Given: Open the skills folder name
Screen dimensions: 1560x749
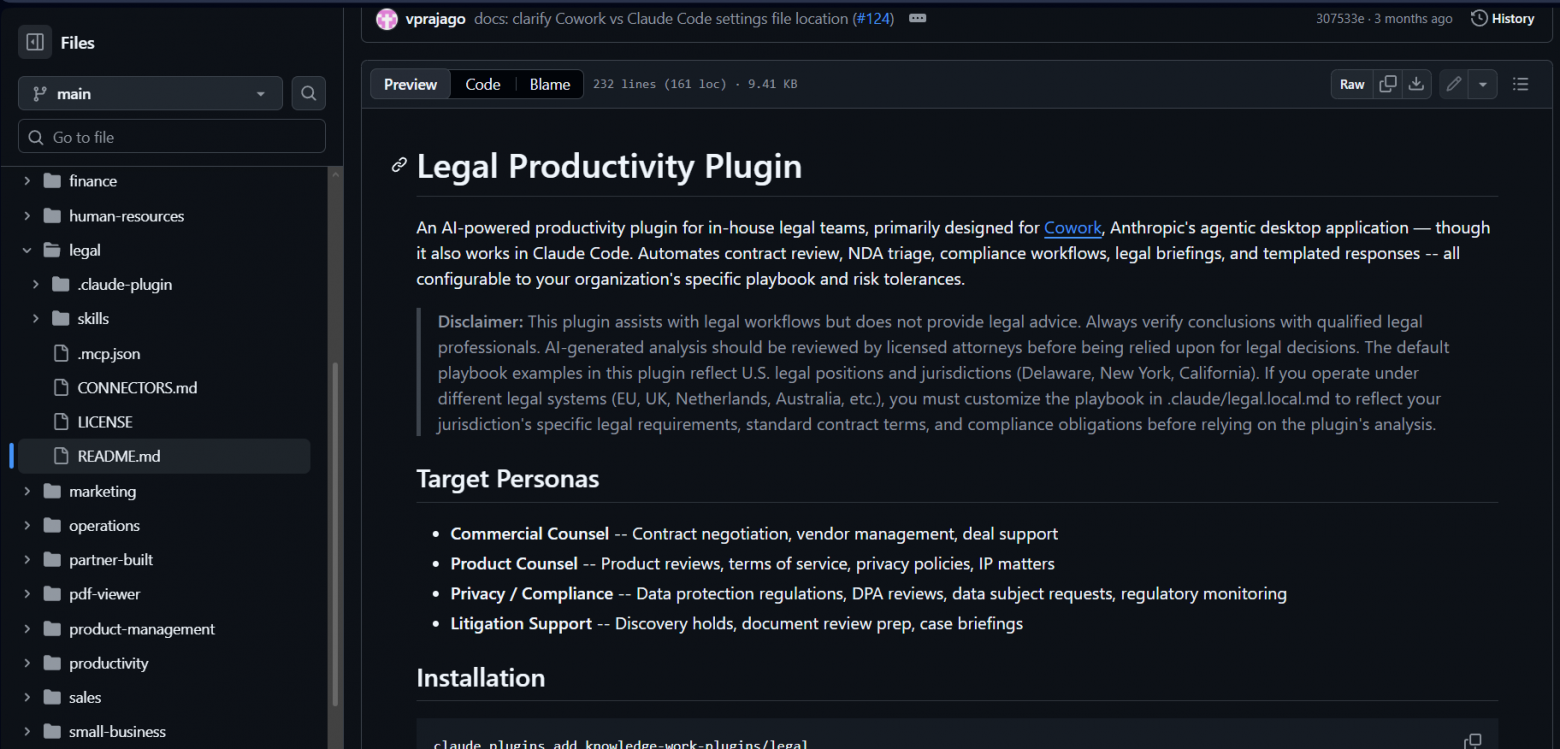Looking at the screenshot, I should tap(93, 318).
